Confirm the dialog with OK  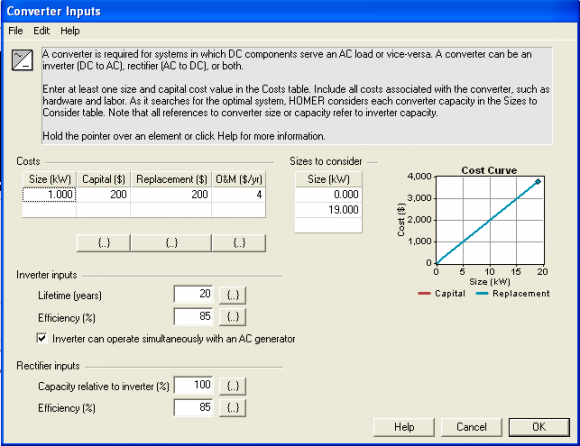539,427
